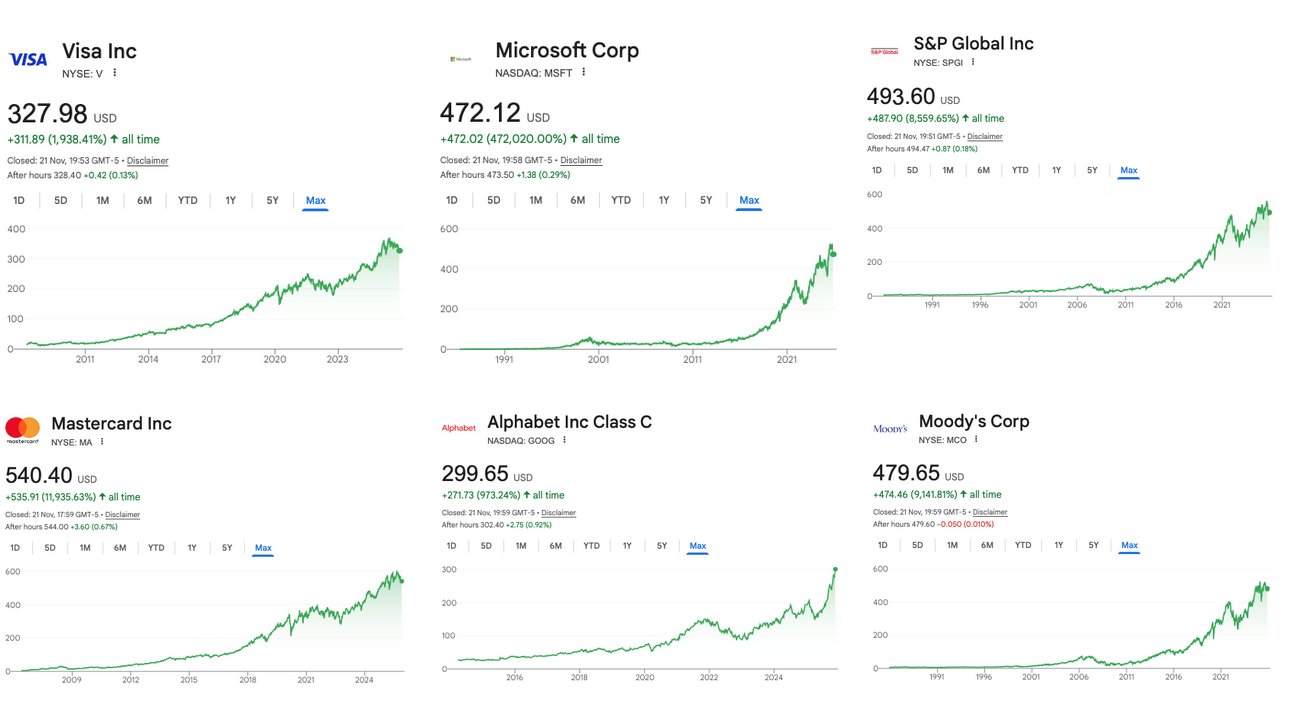Click the endpoint dot on Alphabet chart
The width and height of the screenshot is (1298, 712).
pos(835,570)
